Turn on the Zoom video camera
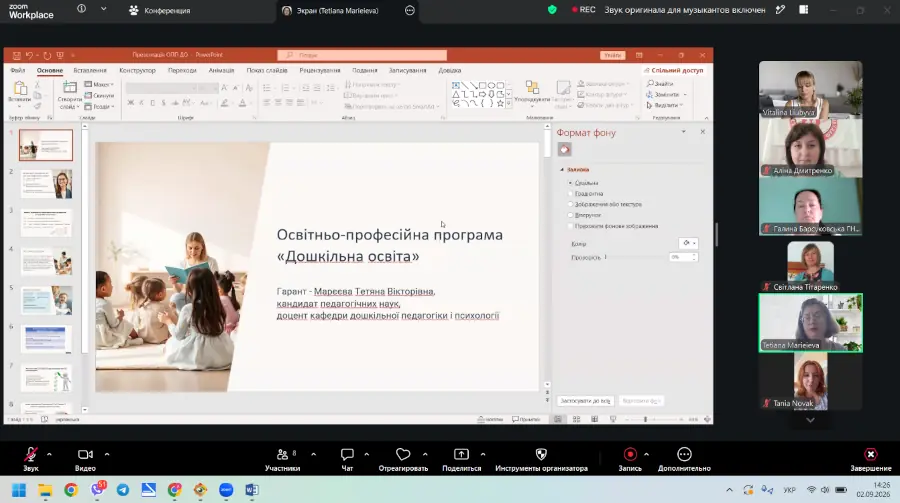This screenshot has height=503, width=900. click(x=85, y=459)
